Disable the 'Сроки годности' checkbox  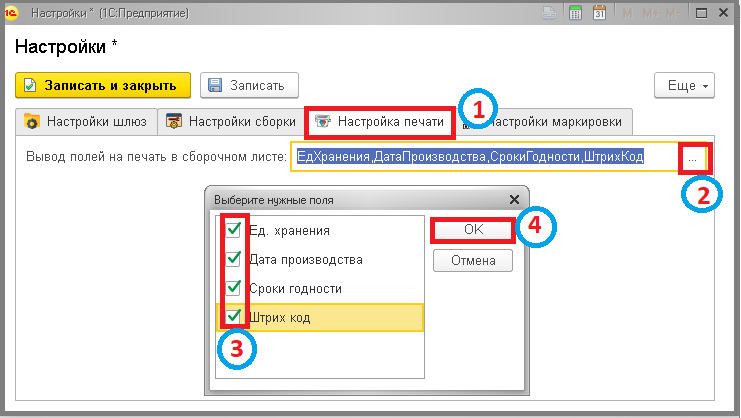pyautogui.click(x=232, y=288)
